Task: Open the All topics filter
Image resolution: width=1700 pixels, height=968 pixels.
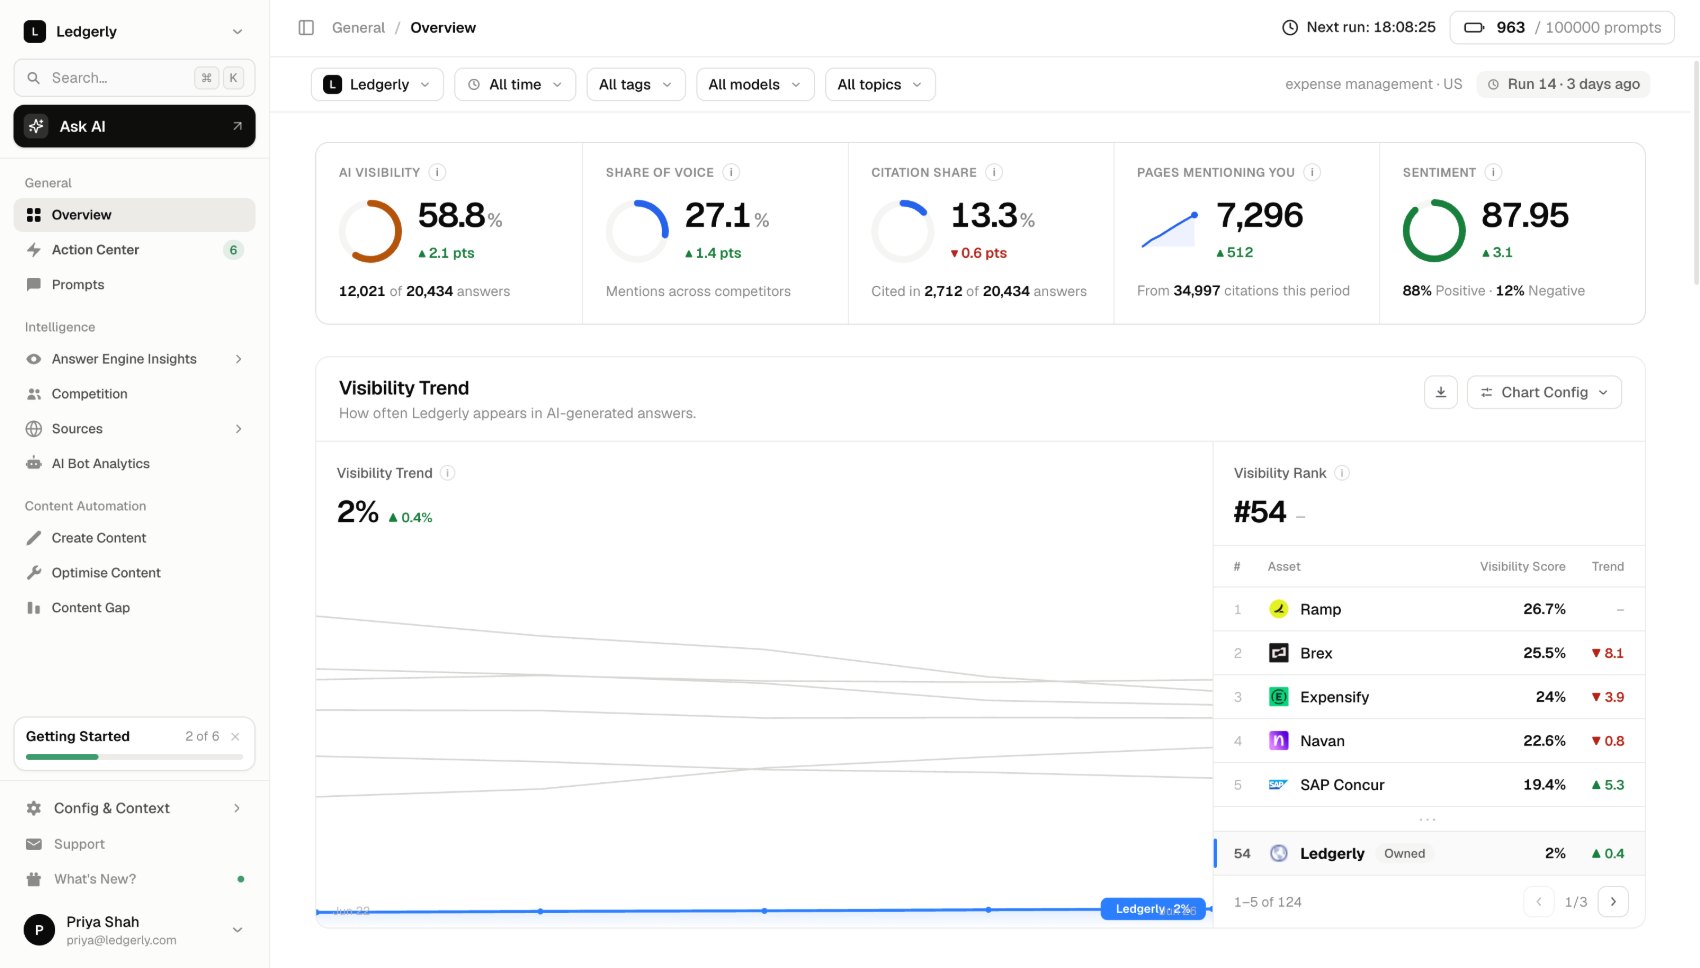Action: [880, 85]
